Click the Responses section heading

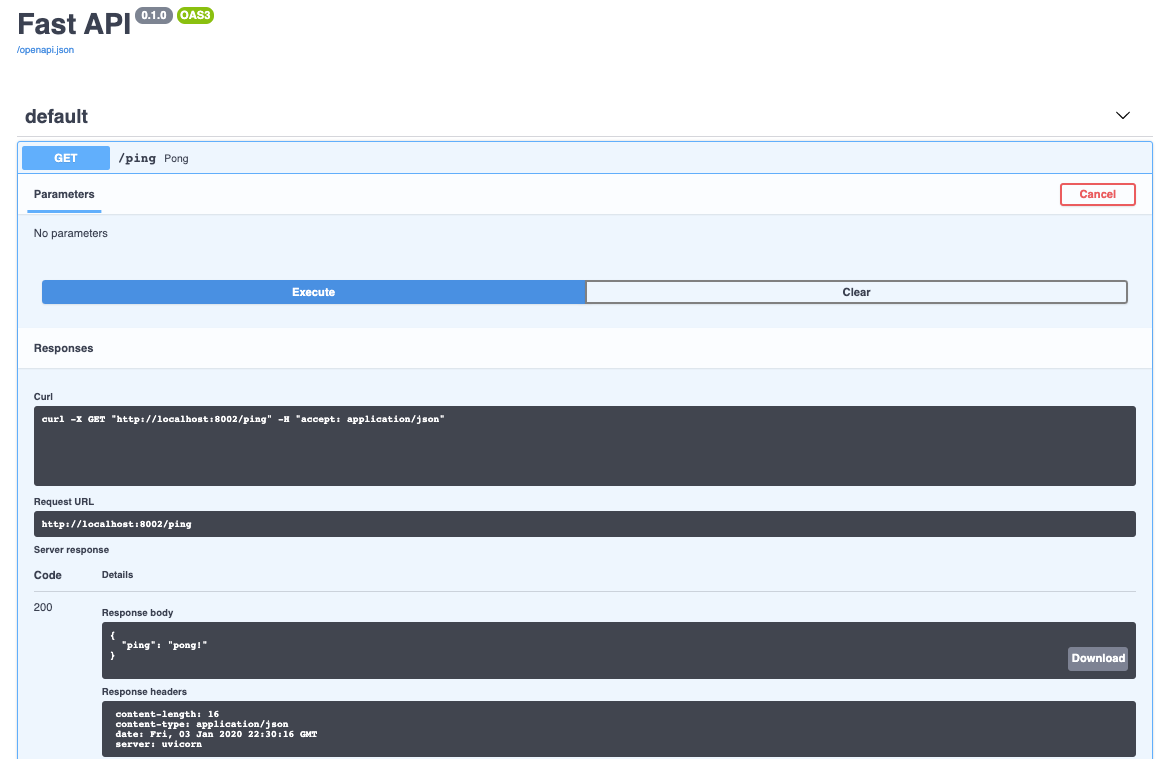[x=63, y=348]
